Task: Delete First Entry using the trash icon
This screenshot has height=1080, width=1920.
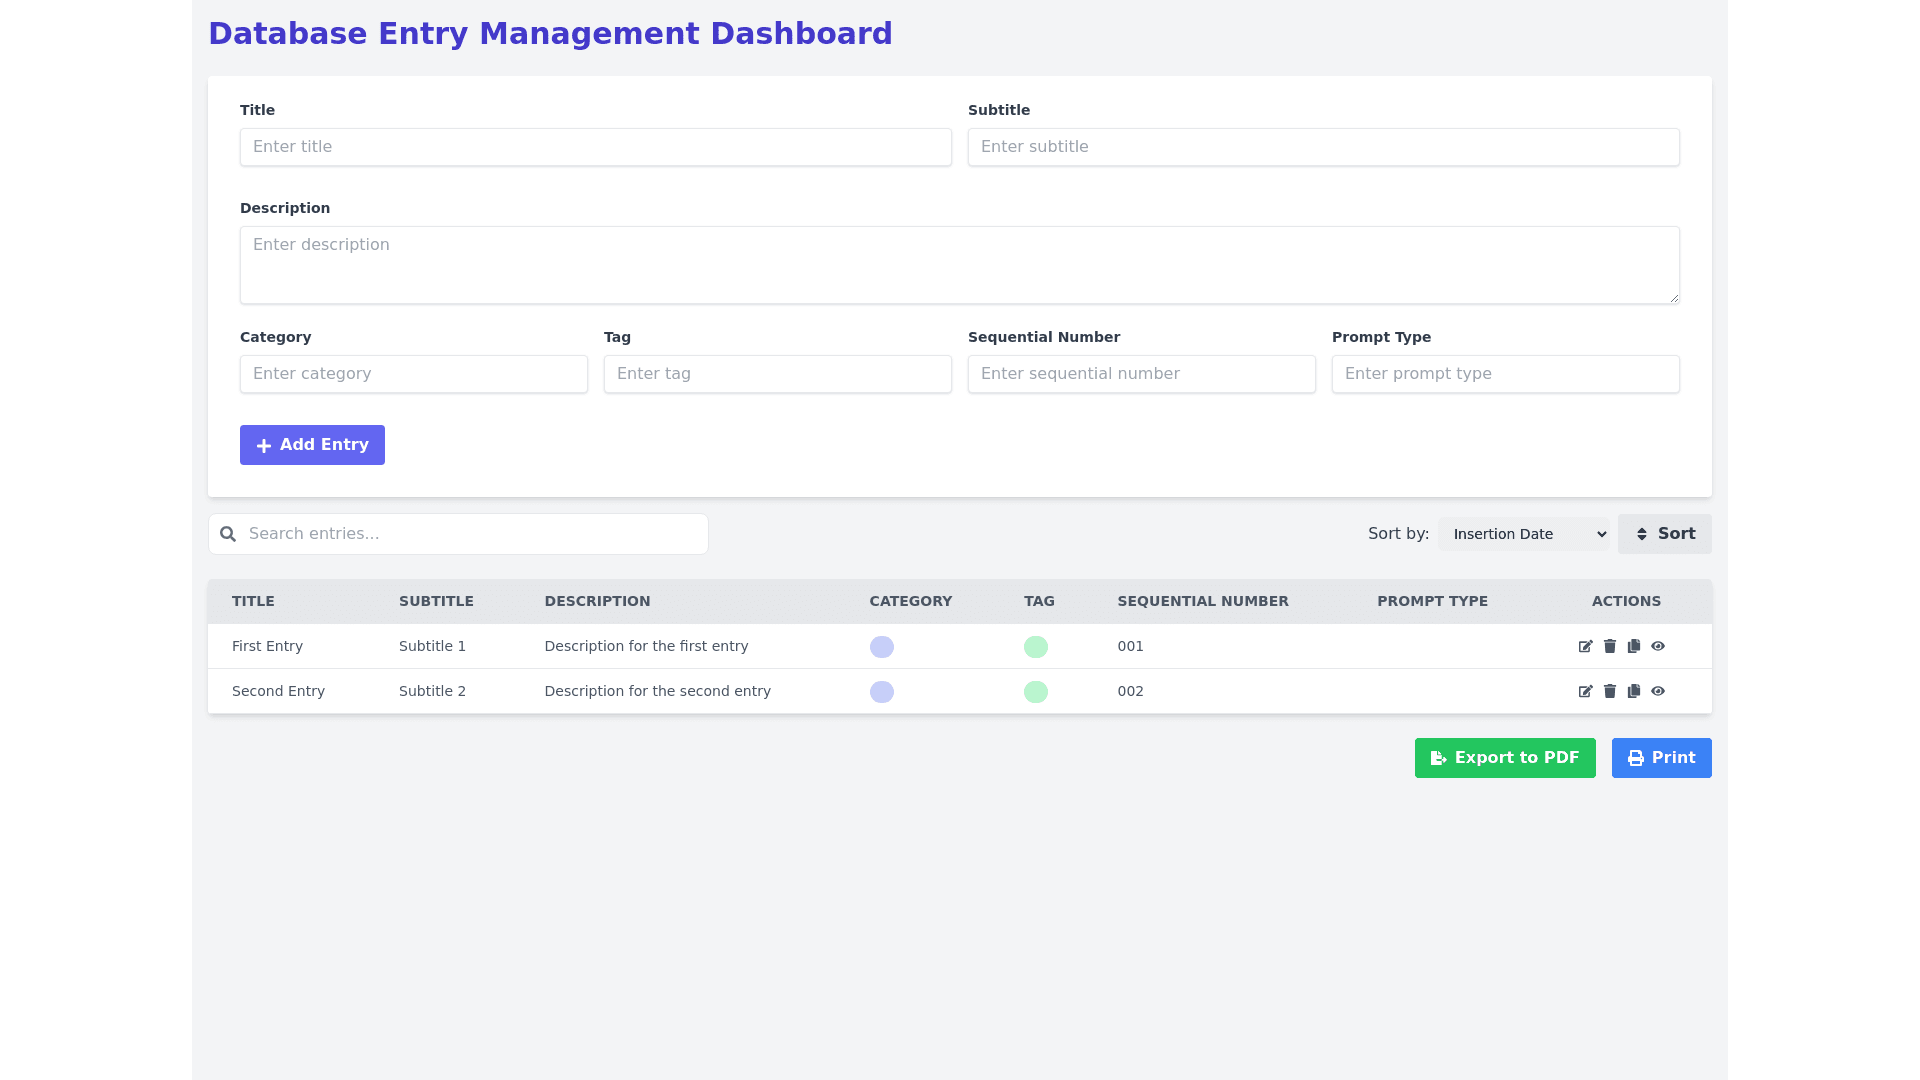Action: coord(1610,647)
